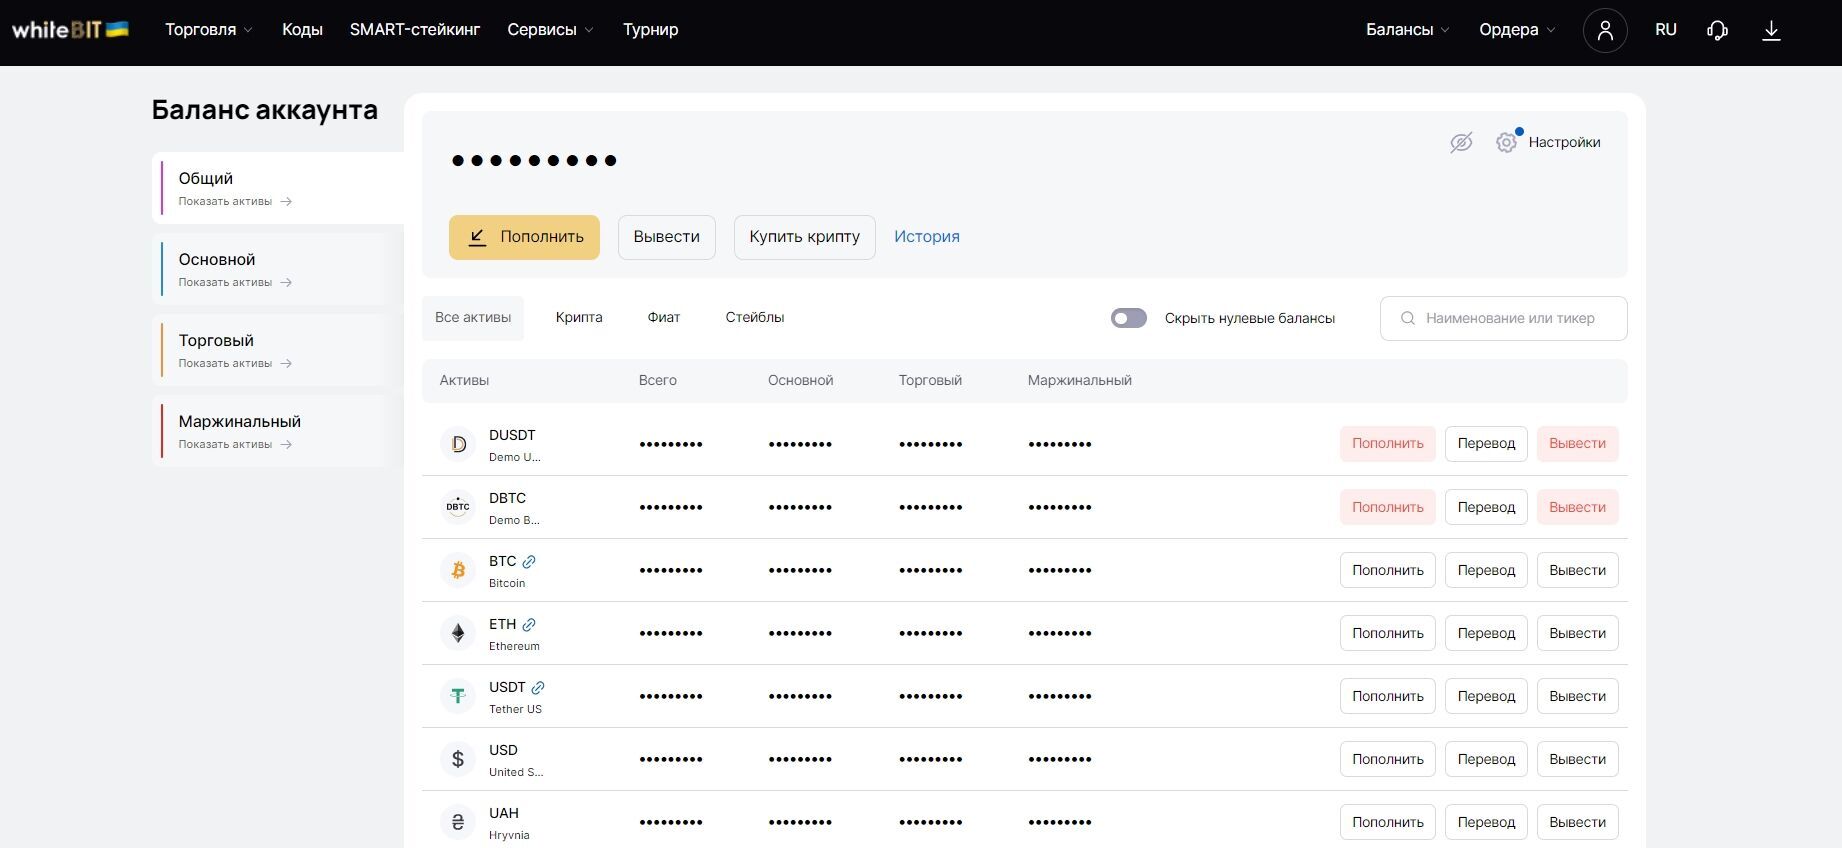Toggle balance visibility eye icon

[1461, 143]
